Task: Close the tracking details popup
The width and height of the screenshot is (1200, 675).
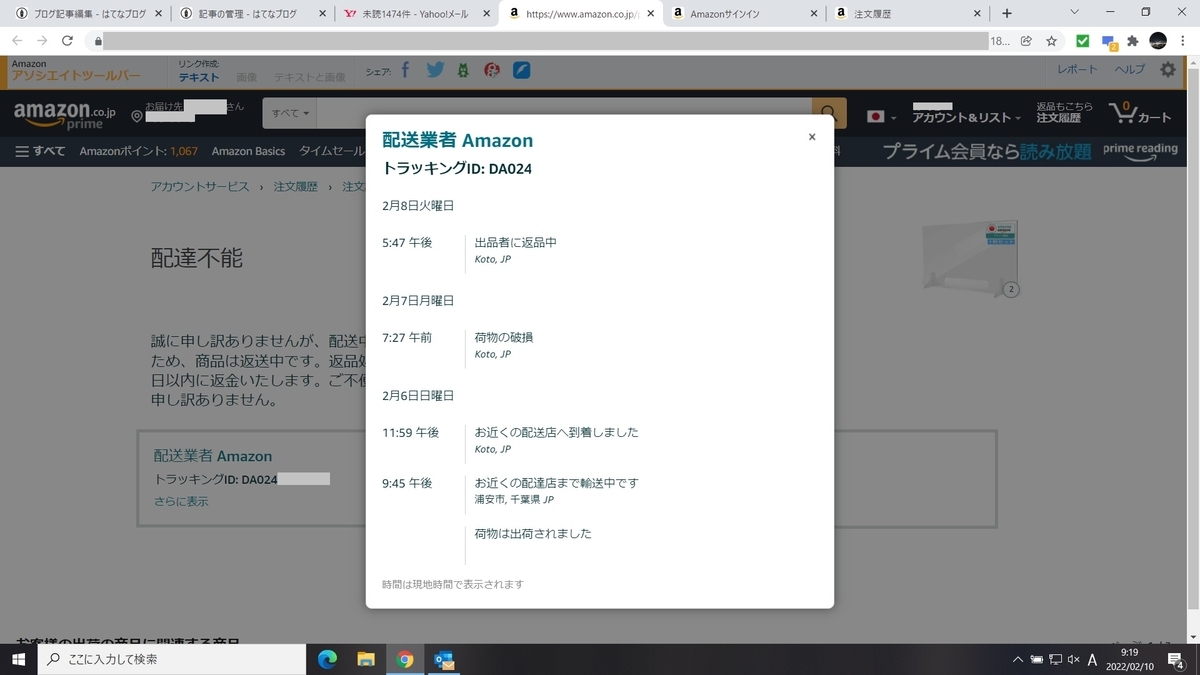Action: 812,137
